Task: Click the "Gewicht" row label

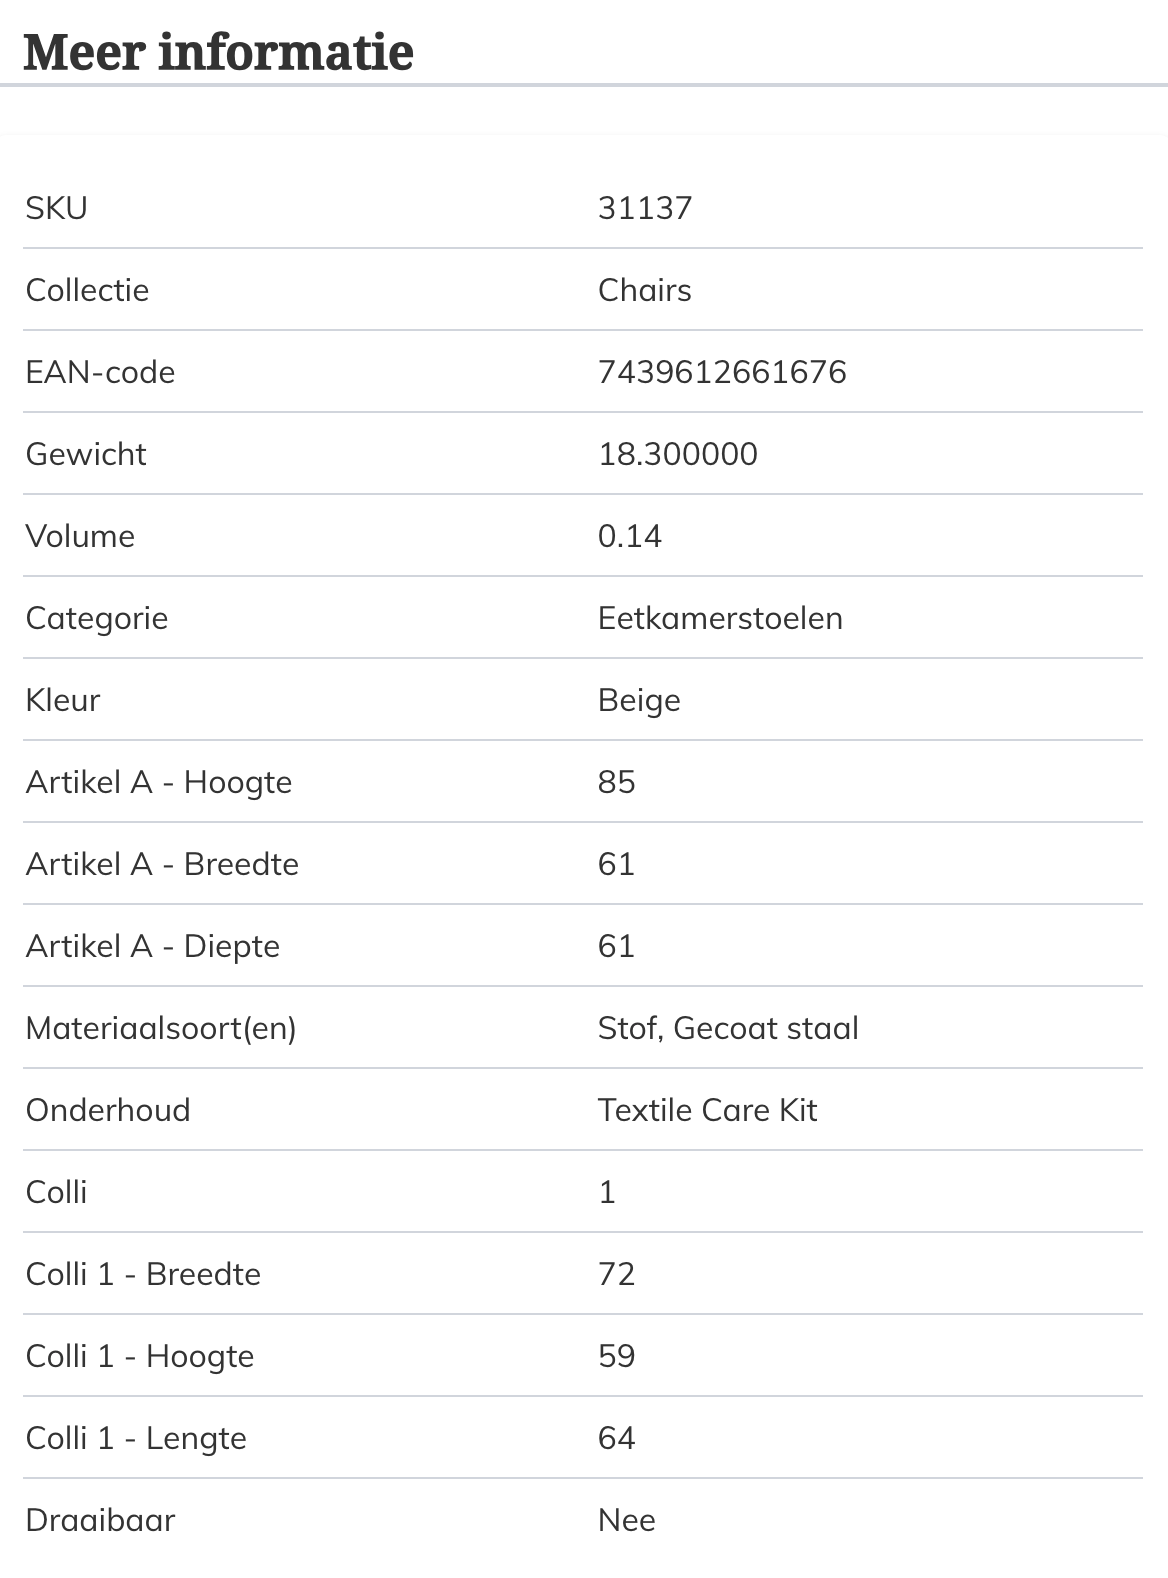Action: tap(86, 454)
